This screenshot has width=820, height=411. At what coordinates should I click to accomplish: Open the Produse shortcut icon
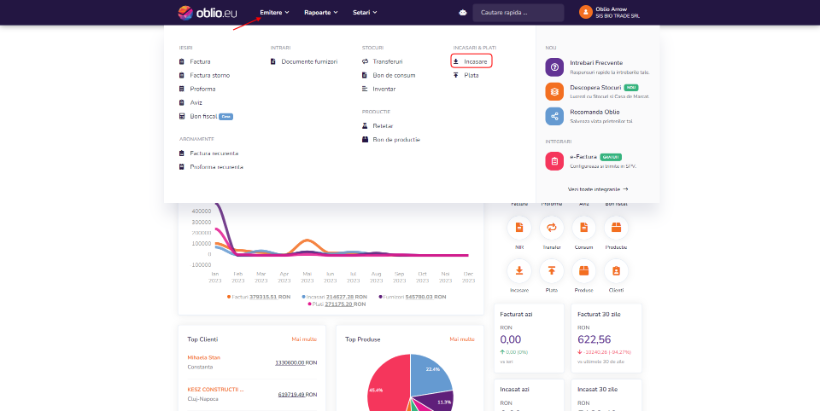click(x=584, y=271)
